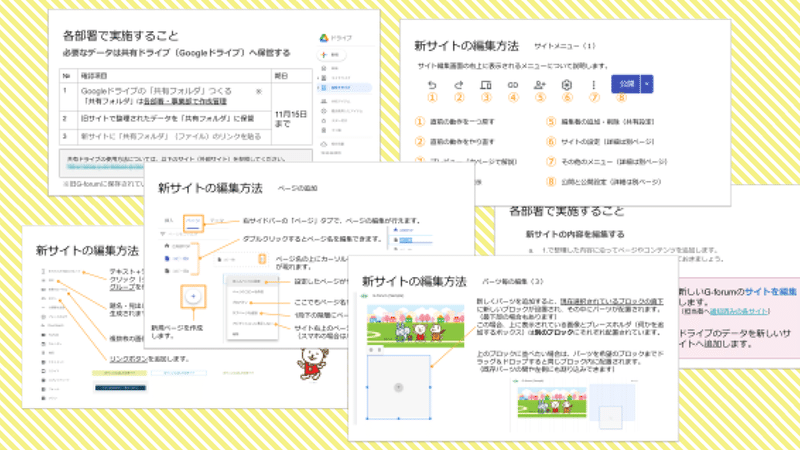Viewport: 800px width, 450px height.
Task: Click the yellow-green sample button
Action: (x=119, y=373)
